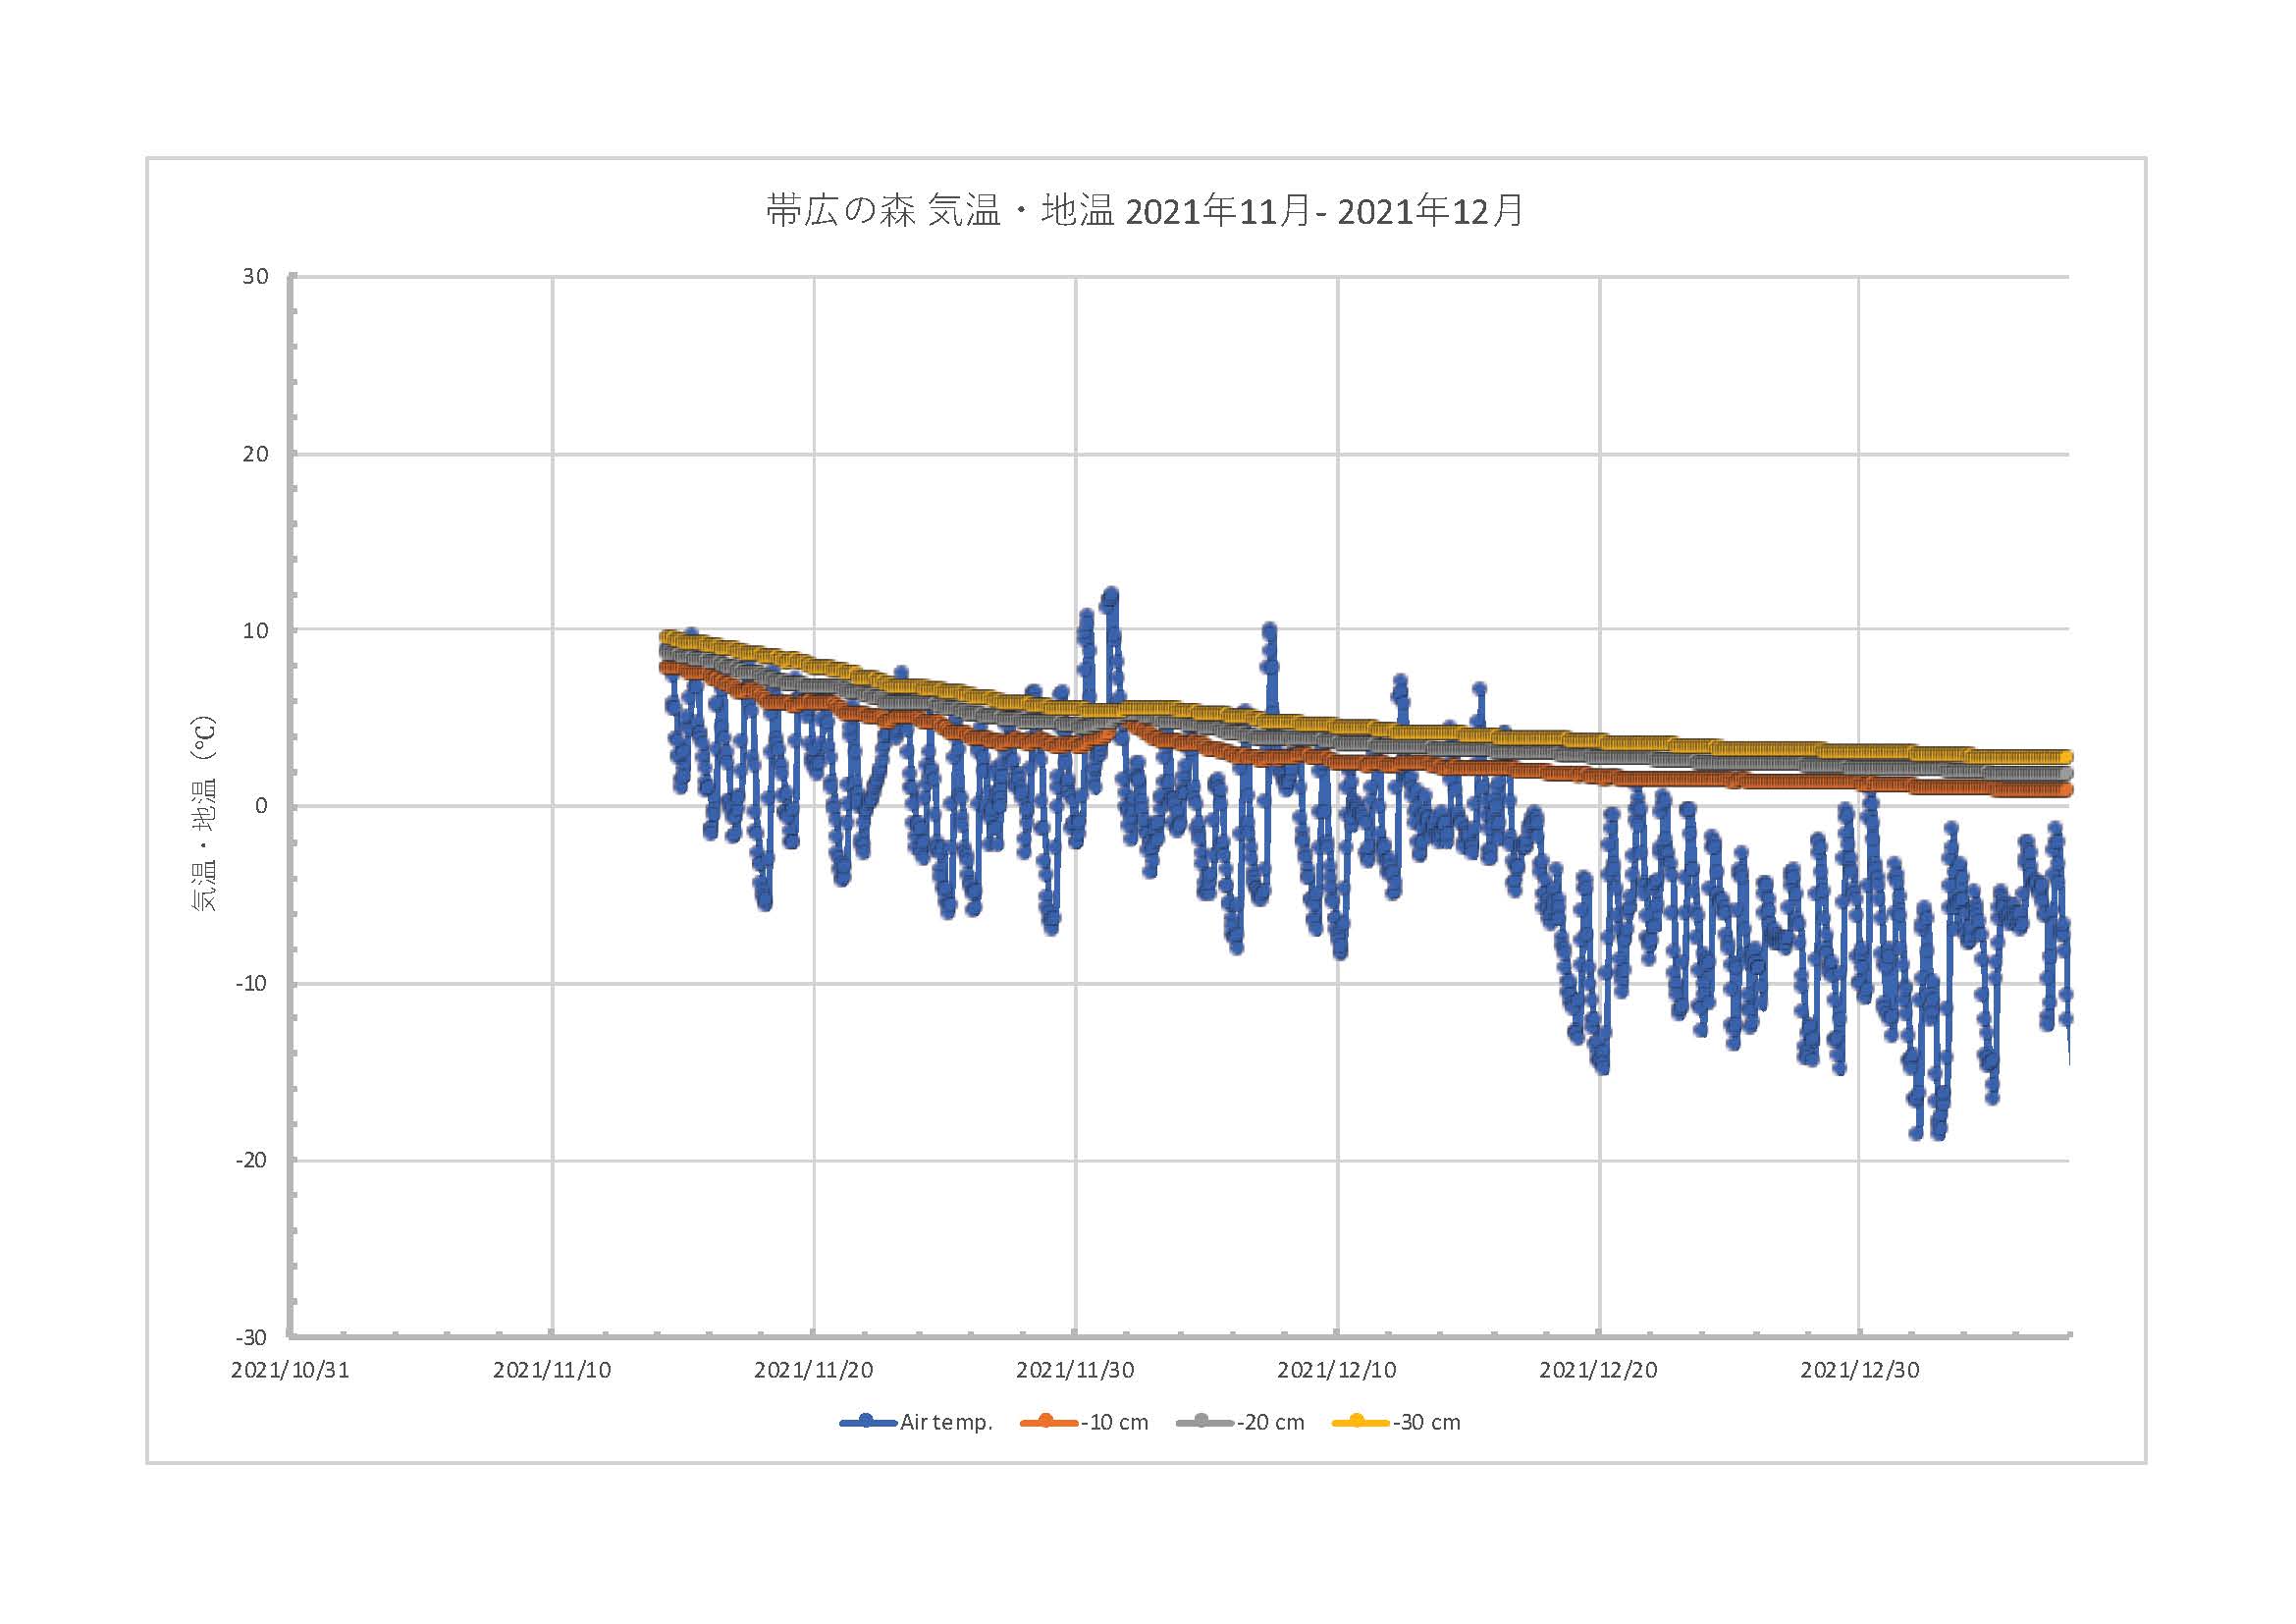Click x-axis date 2021/11/30
The image size is (2296, 1624).
tap(1075, 1370)
